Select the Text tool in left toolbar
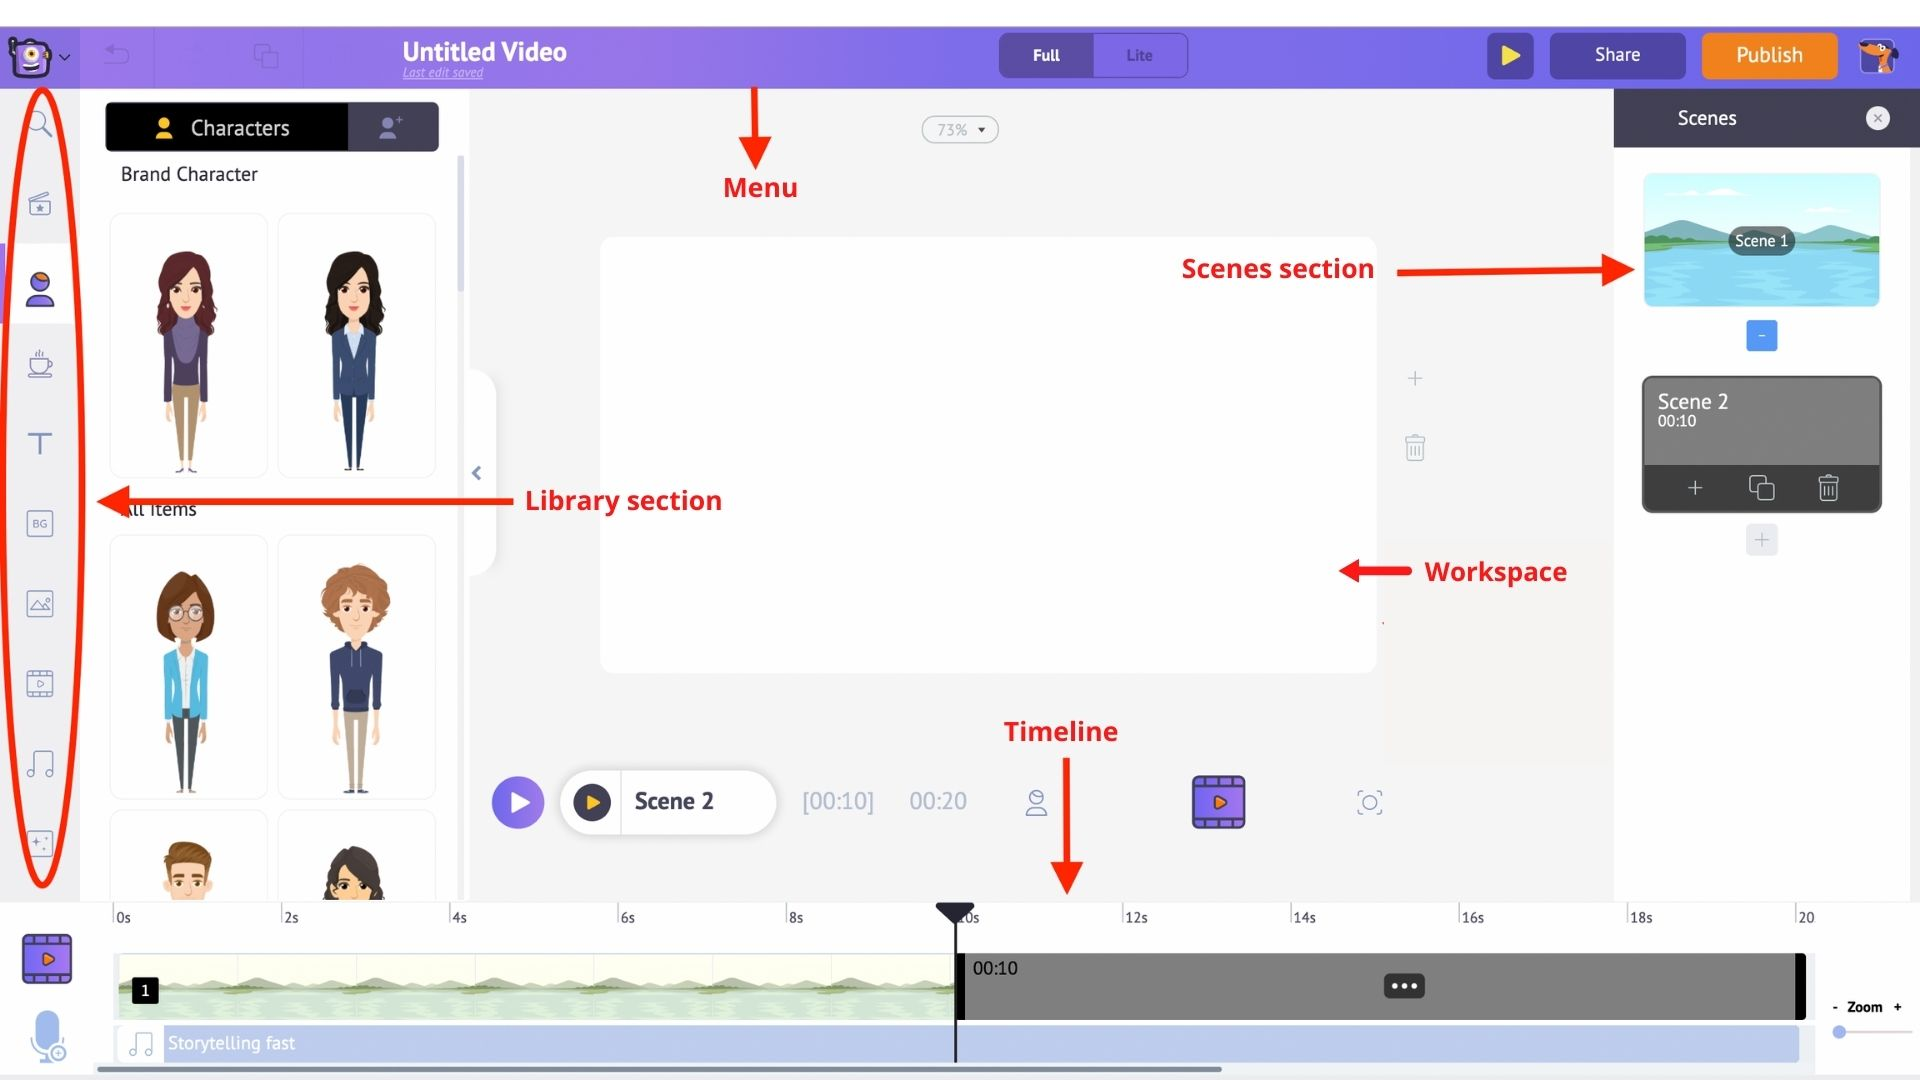The image size is (1920, 1080). pyautogui.click(x=41, y=443)
